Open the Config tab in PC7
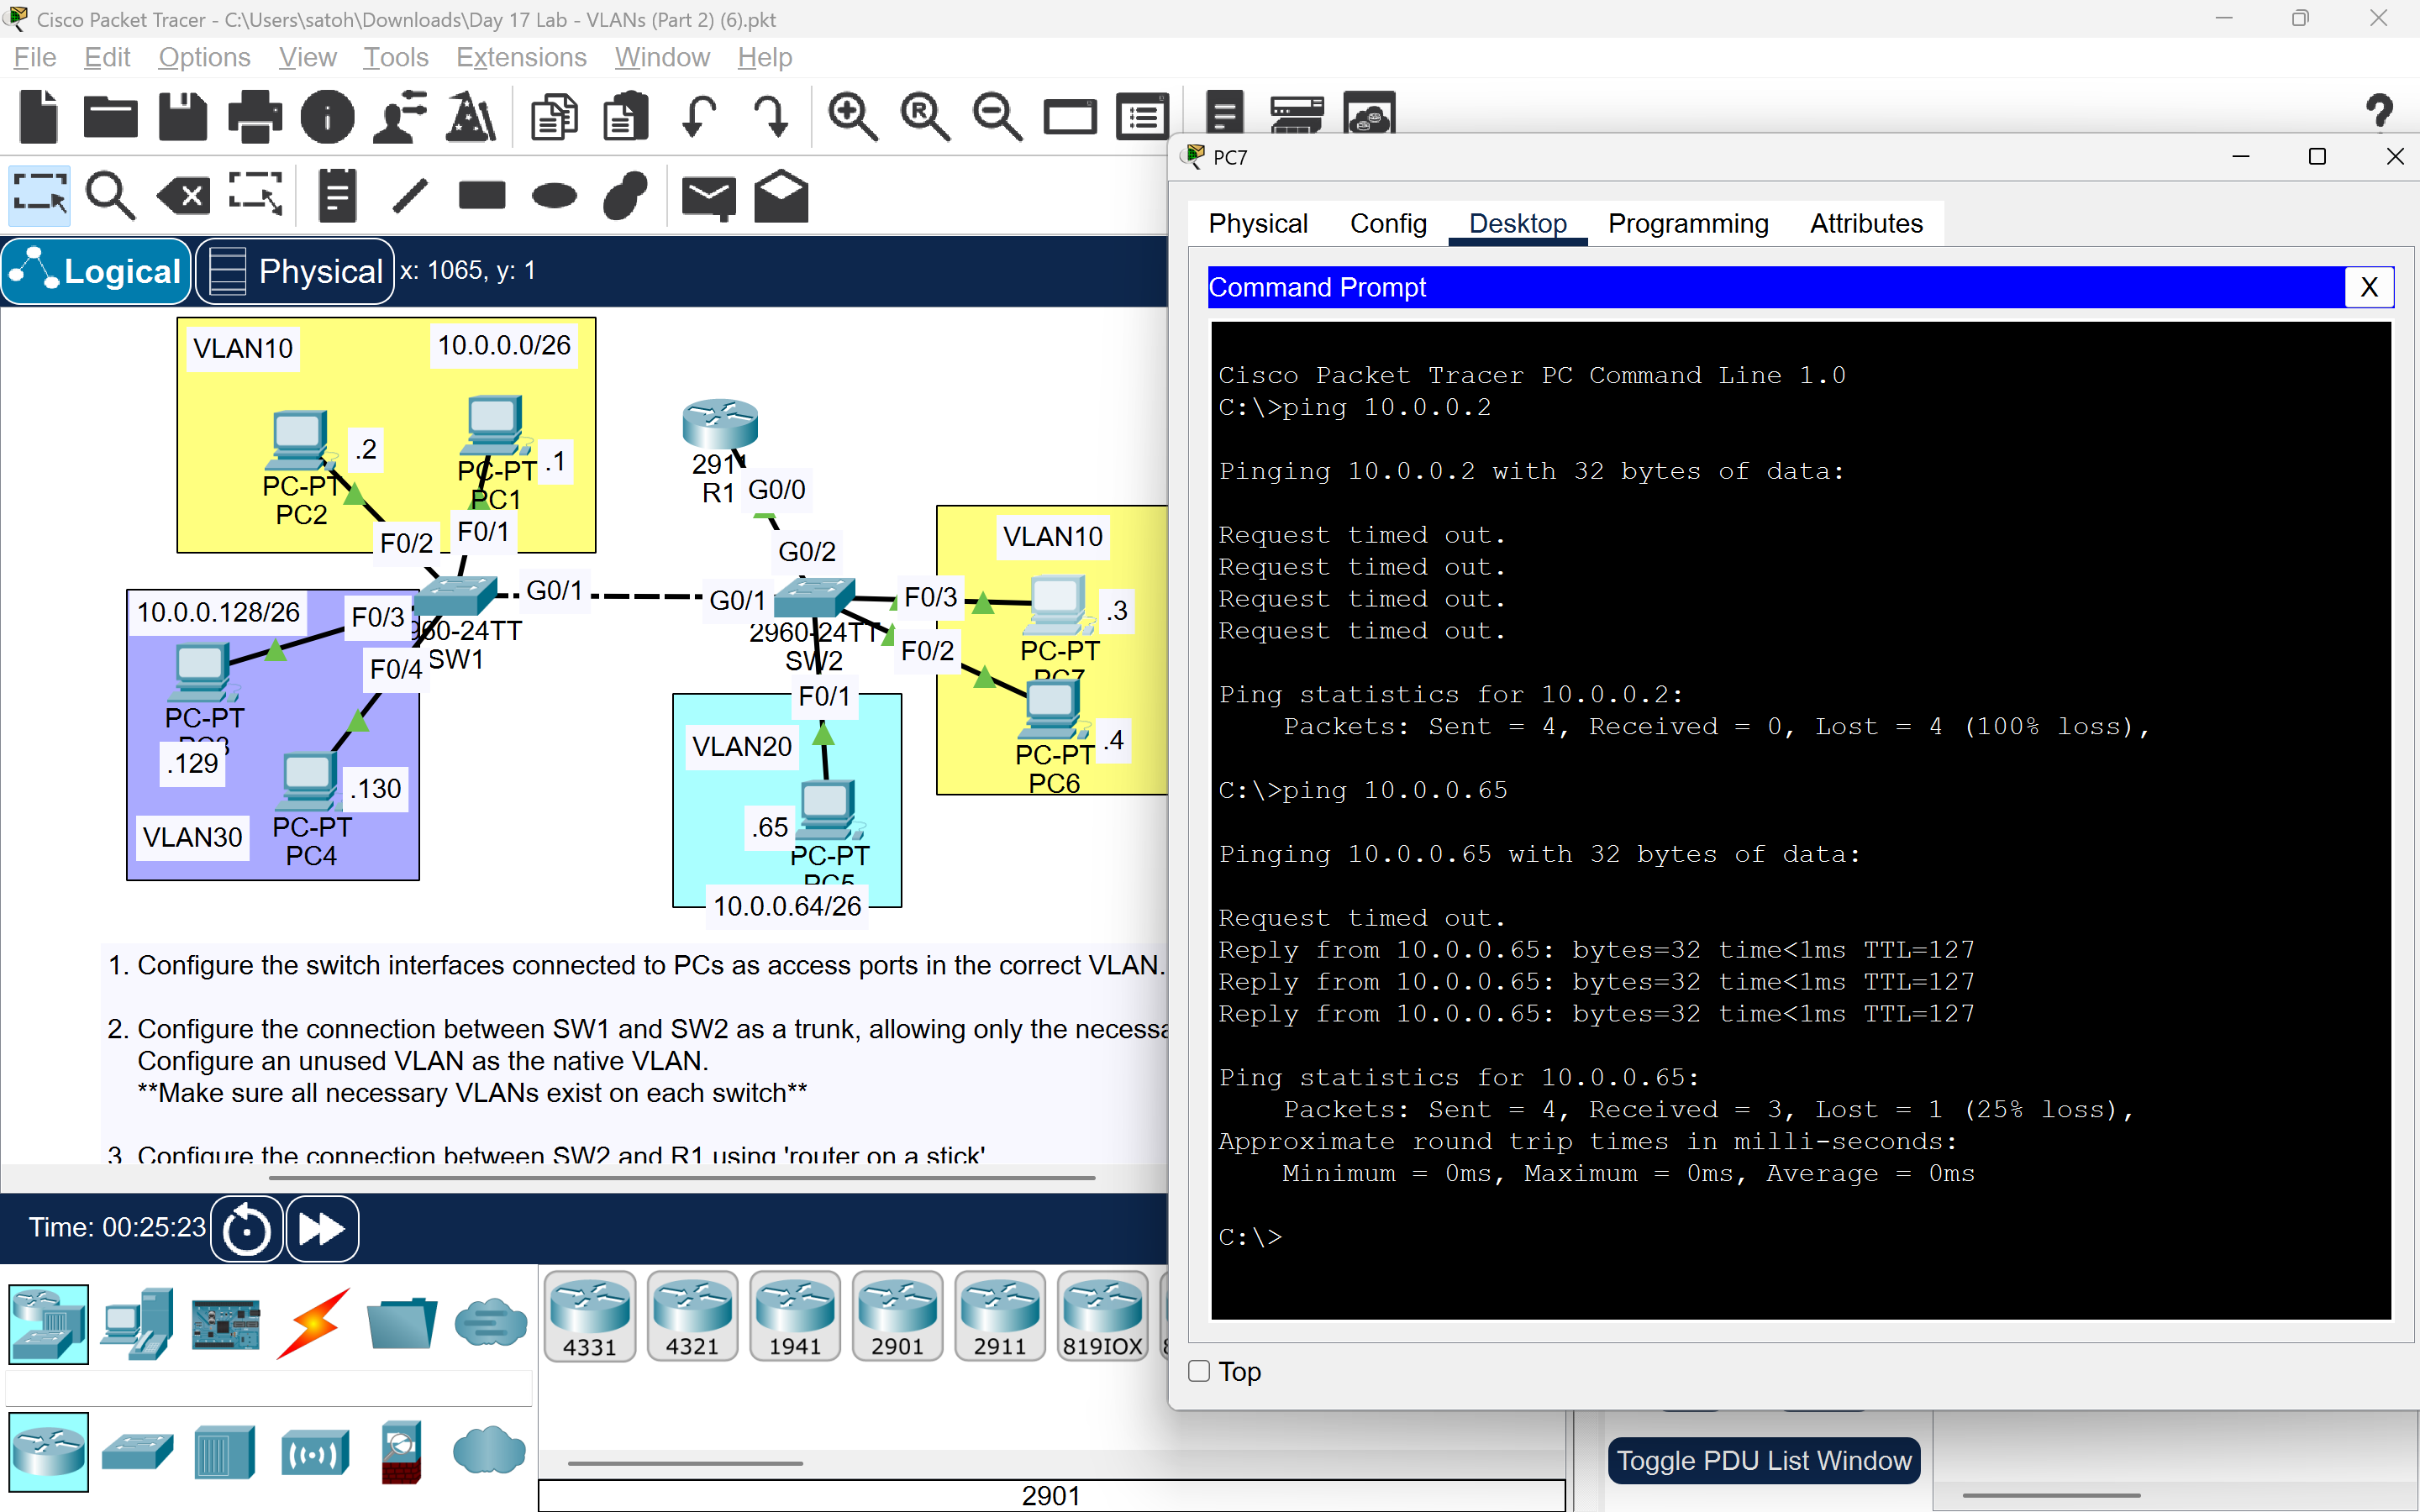Image resolution: width=2420 pixels, height=1512 pixels. point(1388,223)
